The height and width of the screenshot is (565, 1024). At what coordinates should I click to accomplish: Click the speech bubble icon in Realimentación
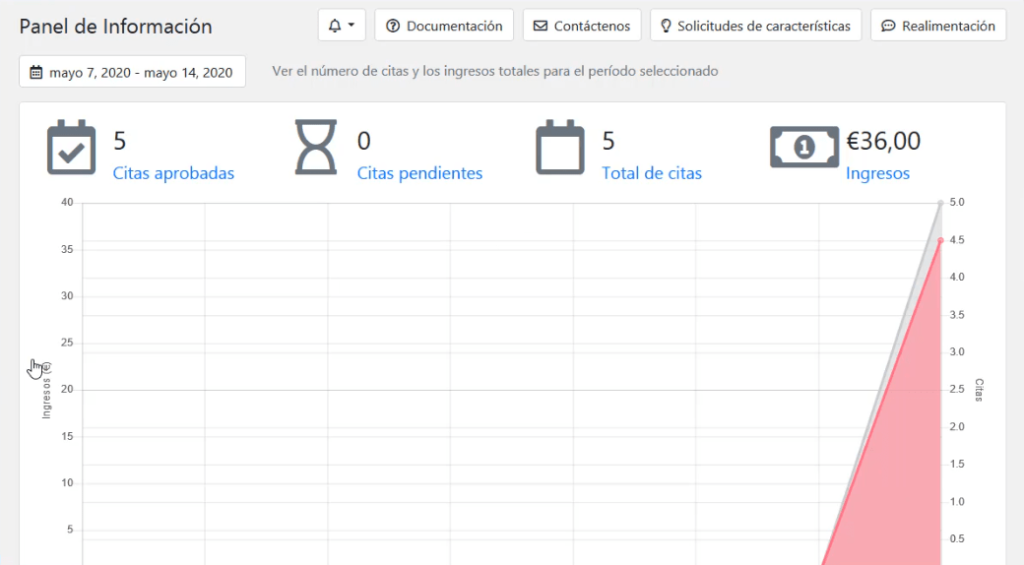[x=888, y=26]
